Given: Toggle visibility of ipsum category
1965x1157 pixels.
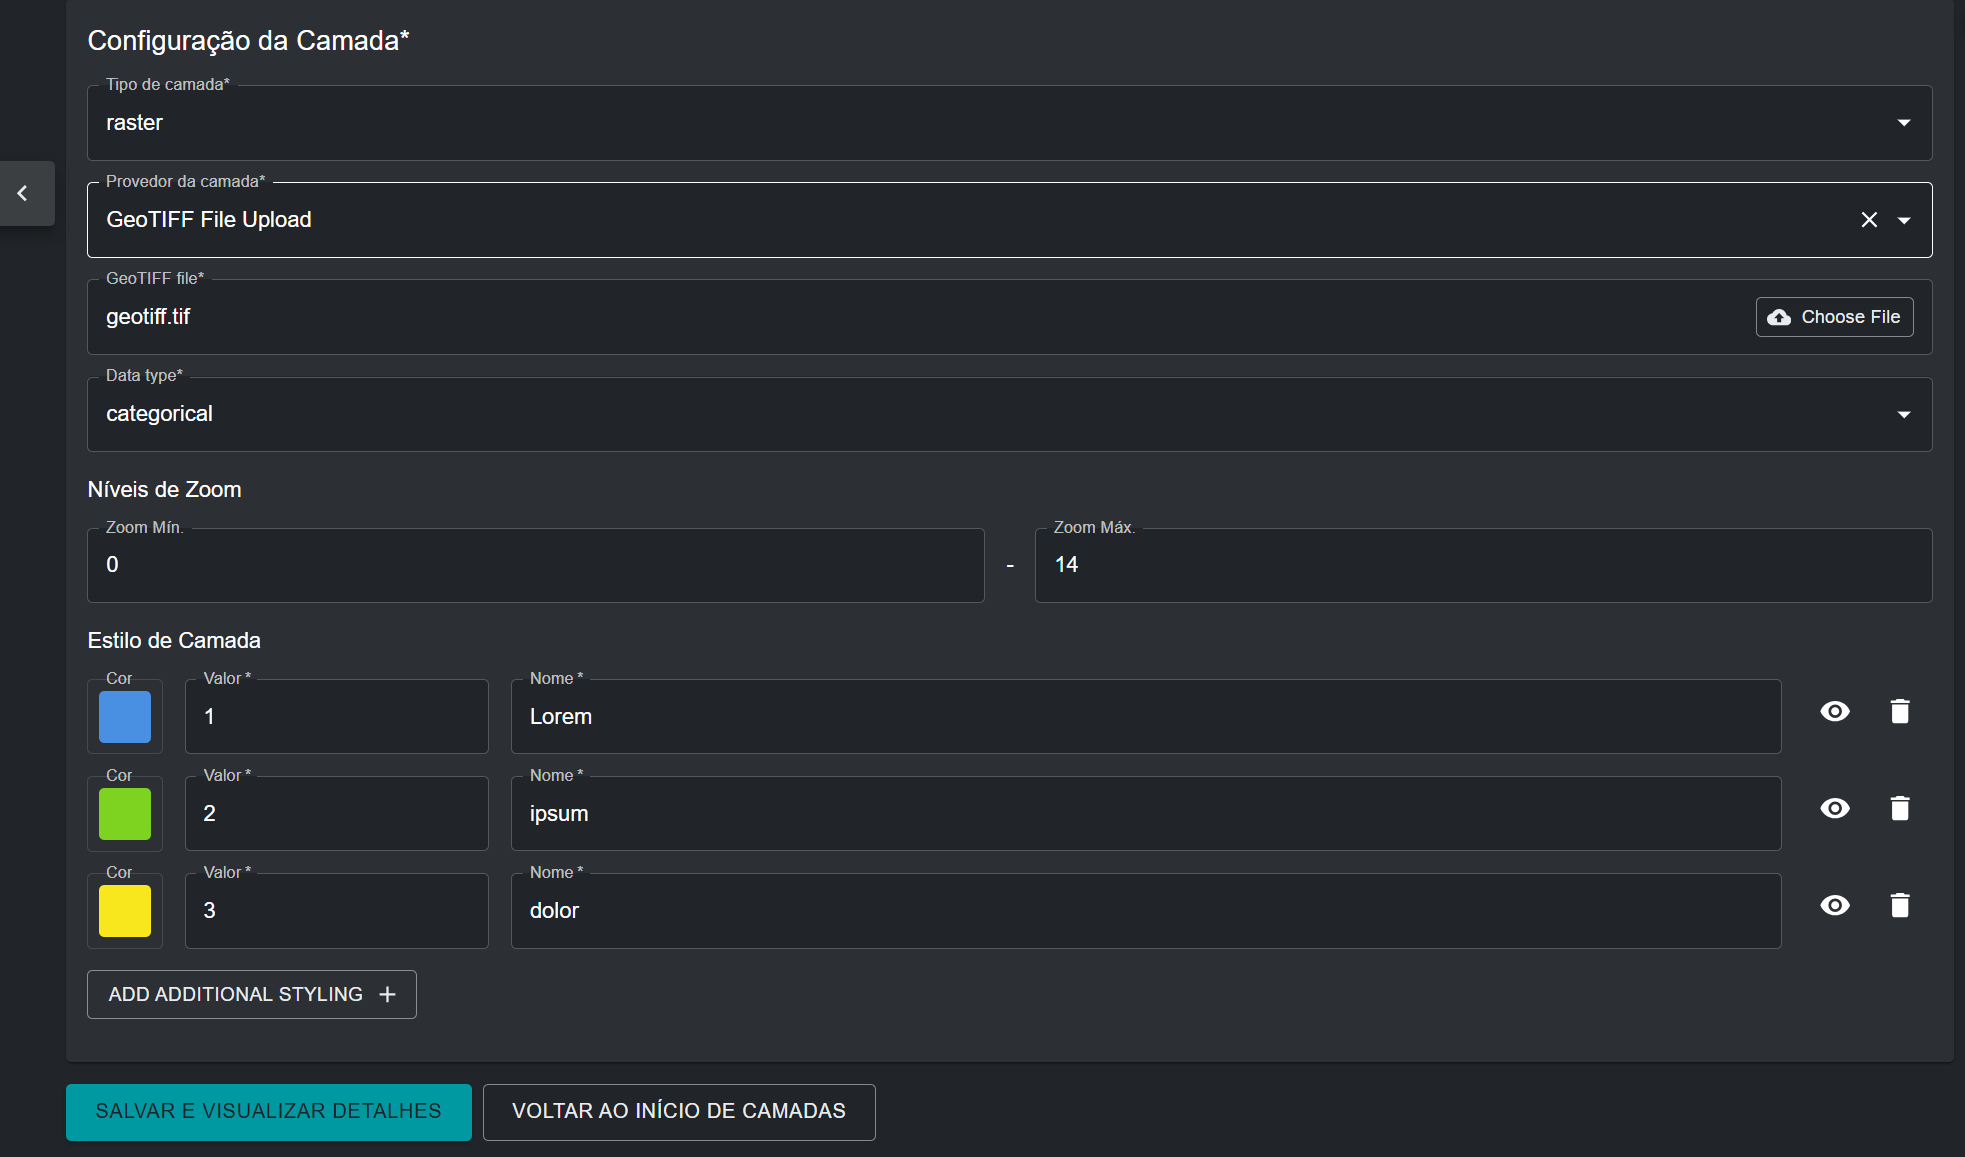Looking at the screenshot, I should pyautogui.click(x=1835, y=808).
